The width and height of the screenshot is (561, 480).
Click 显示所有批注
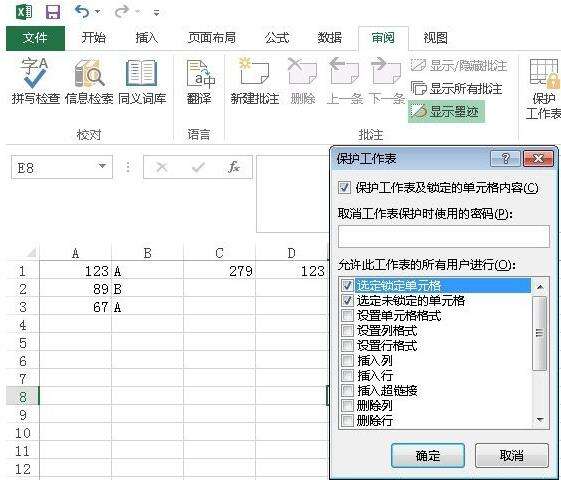[x=457, y=88]
